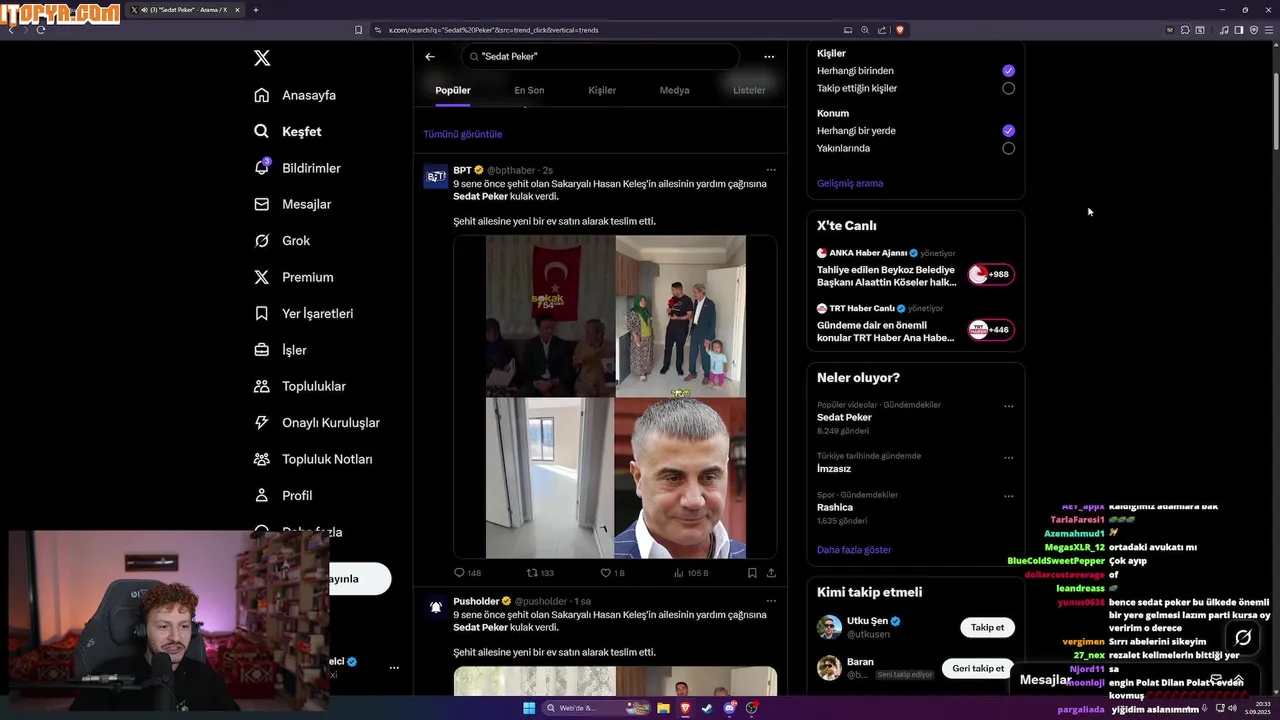Bookmark the page from the address bar
The height and width of the screenshot is (720, 1280).
tap(359, 30)
